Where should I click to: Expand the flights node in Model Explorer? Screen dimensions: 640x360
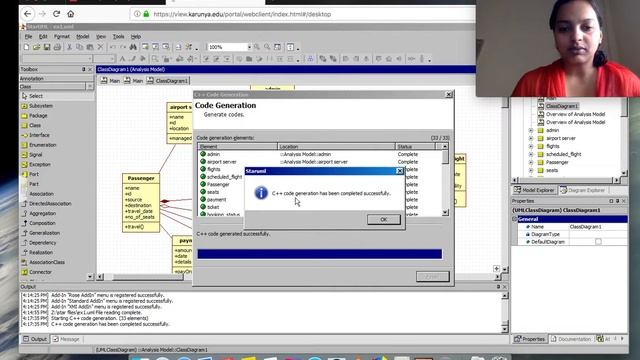coord(531,147)
